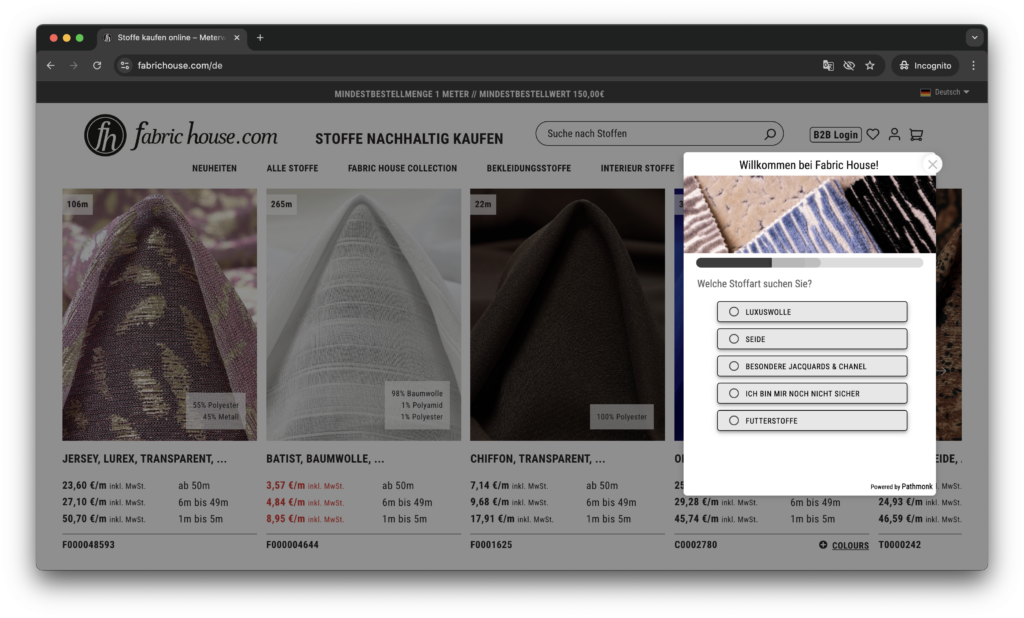
Task: Open a new browser tab with plus button
Action: [260, 38]
